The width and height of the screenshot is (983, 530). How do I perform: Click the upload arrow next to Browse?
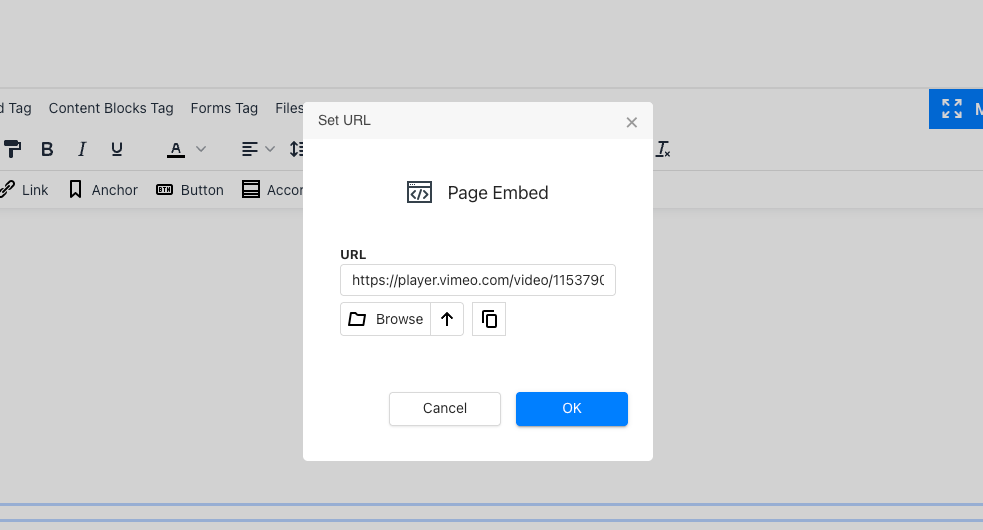click(447, 319)
